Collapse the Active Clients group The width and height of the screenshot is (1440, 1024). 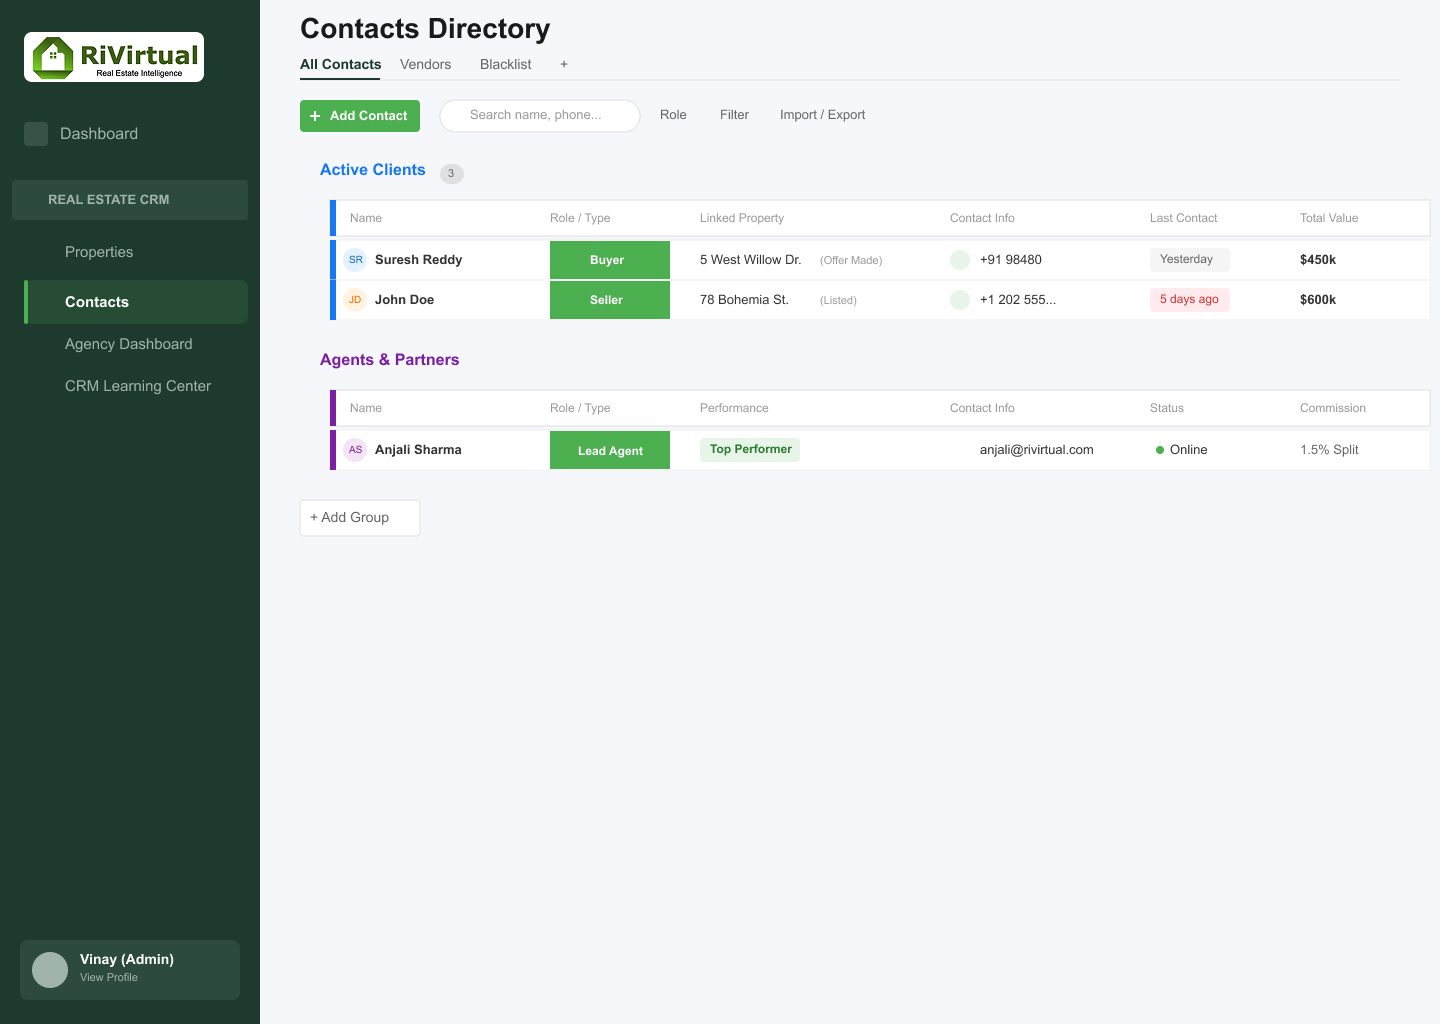[x=372, y=170]
